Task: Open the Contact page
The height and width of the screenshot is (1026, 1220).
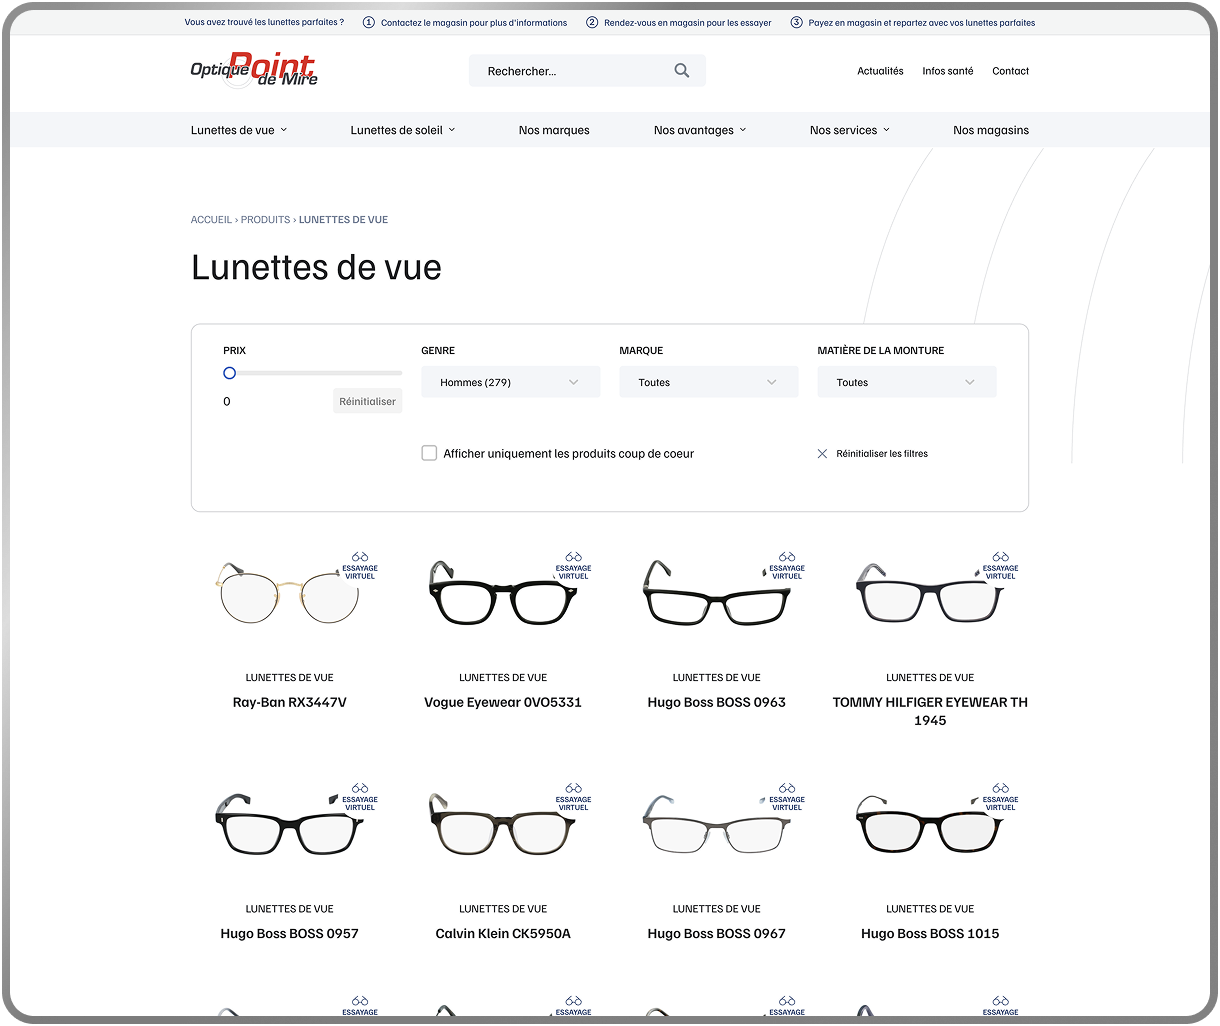Action: (x=1010, y=71)
